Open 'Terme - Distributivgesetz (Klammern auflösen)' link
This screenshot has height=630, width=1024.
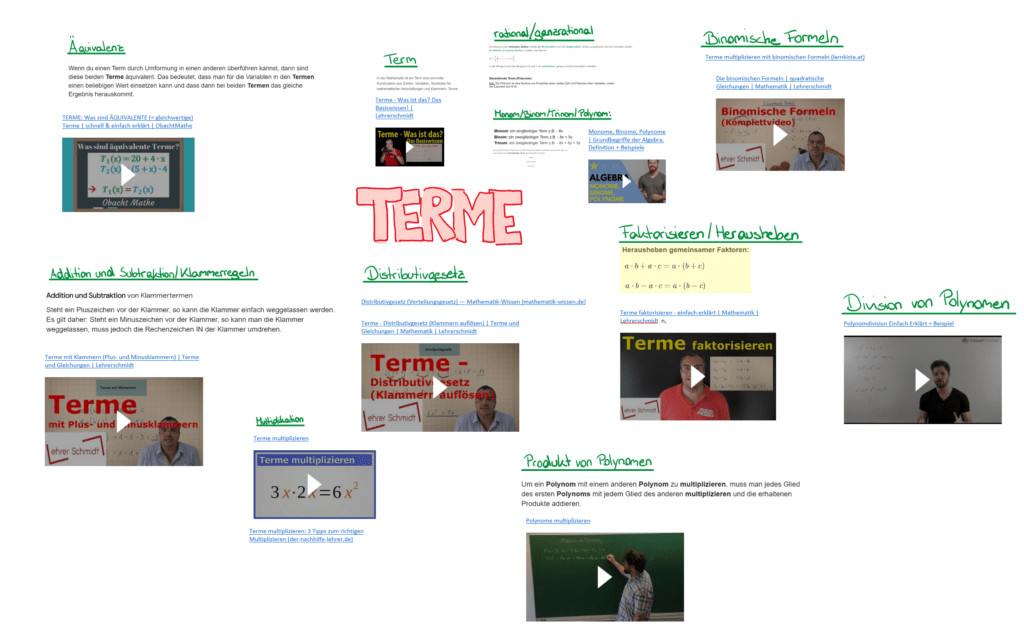440,327
